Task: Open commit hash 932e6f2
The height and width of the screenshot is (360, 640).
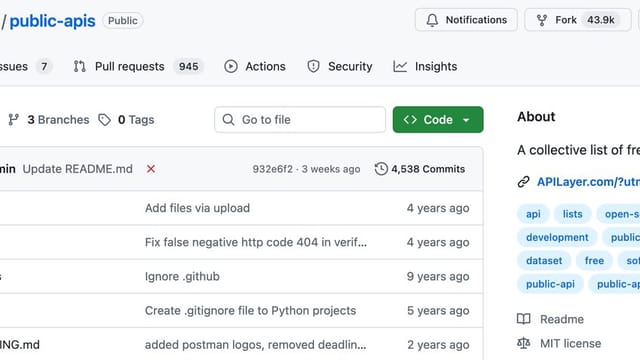Action: 272,169
